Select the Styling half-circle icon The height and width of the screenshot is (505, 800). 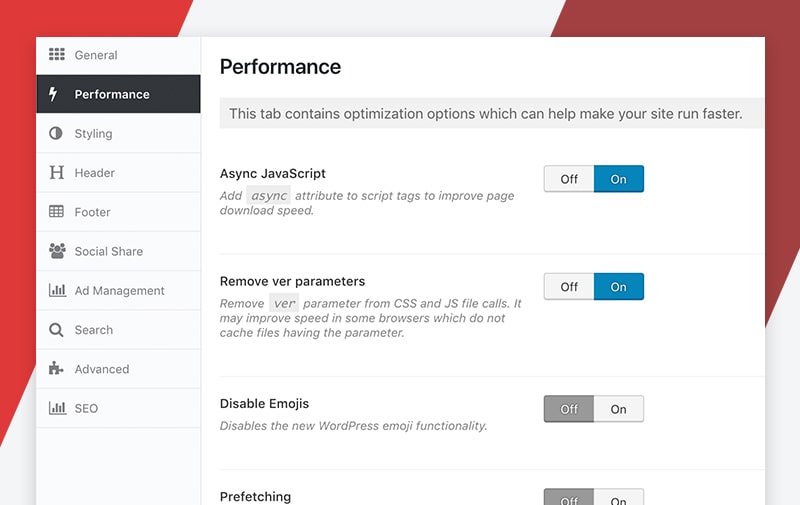click(56, 133)
